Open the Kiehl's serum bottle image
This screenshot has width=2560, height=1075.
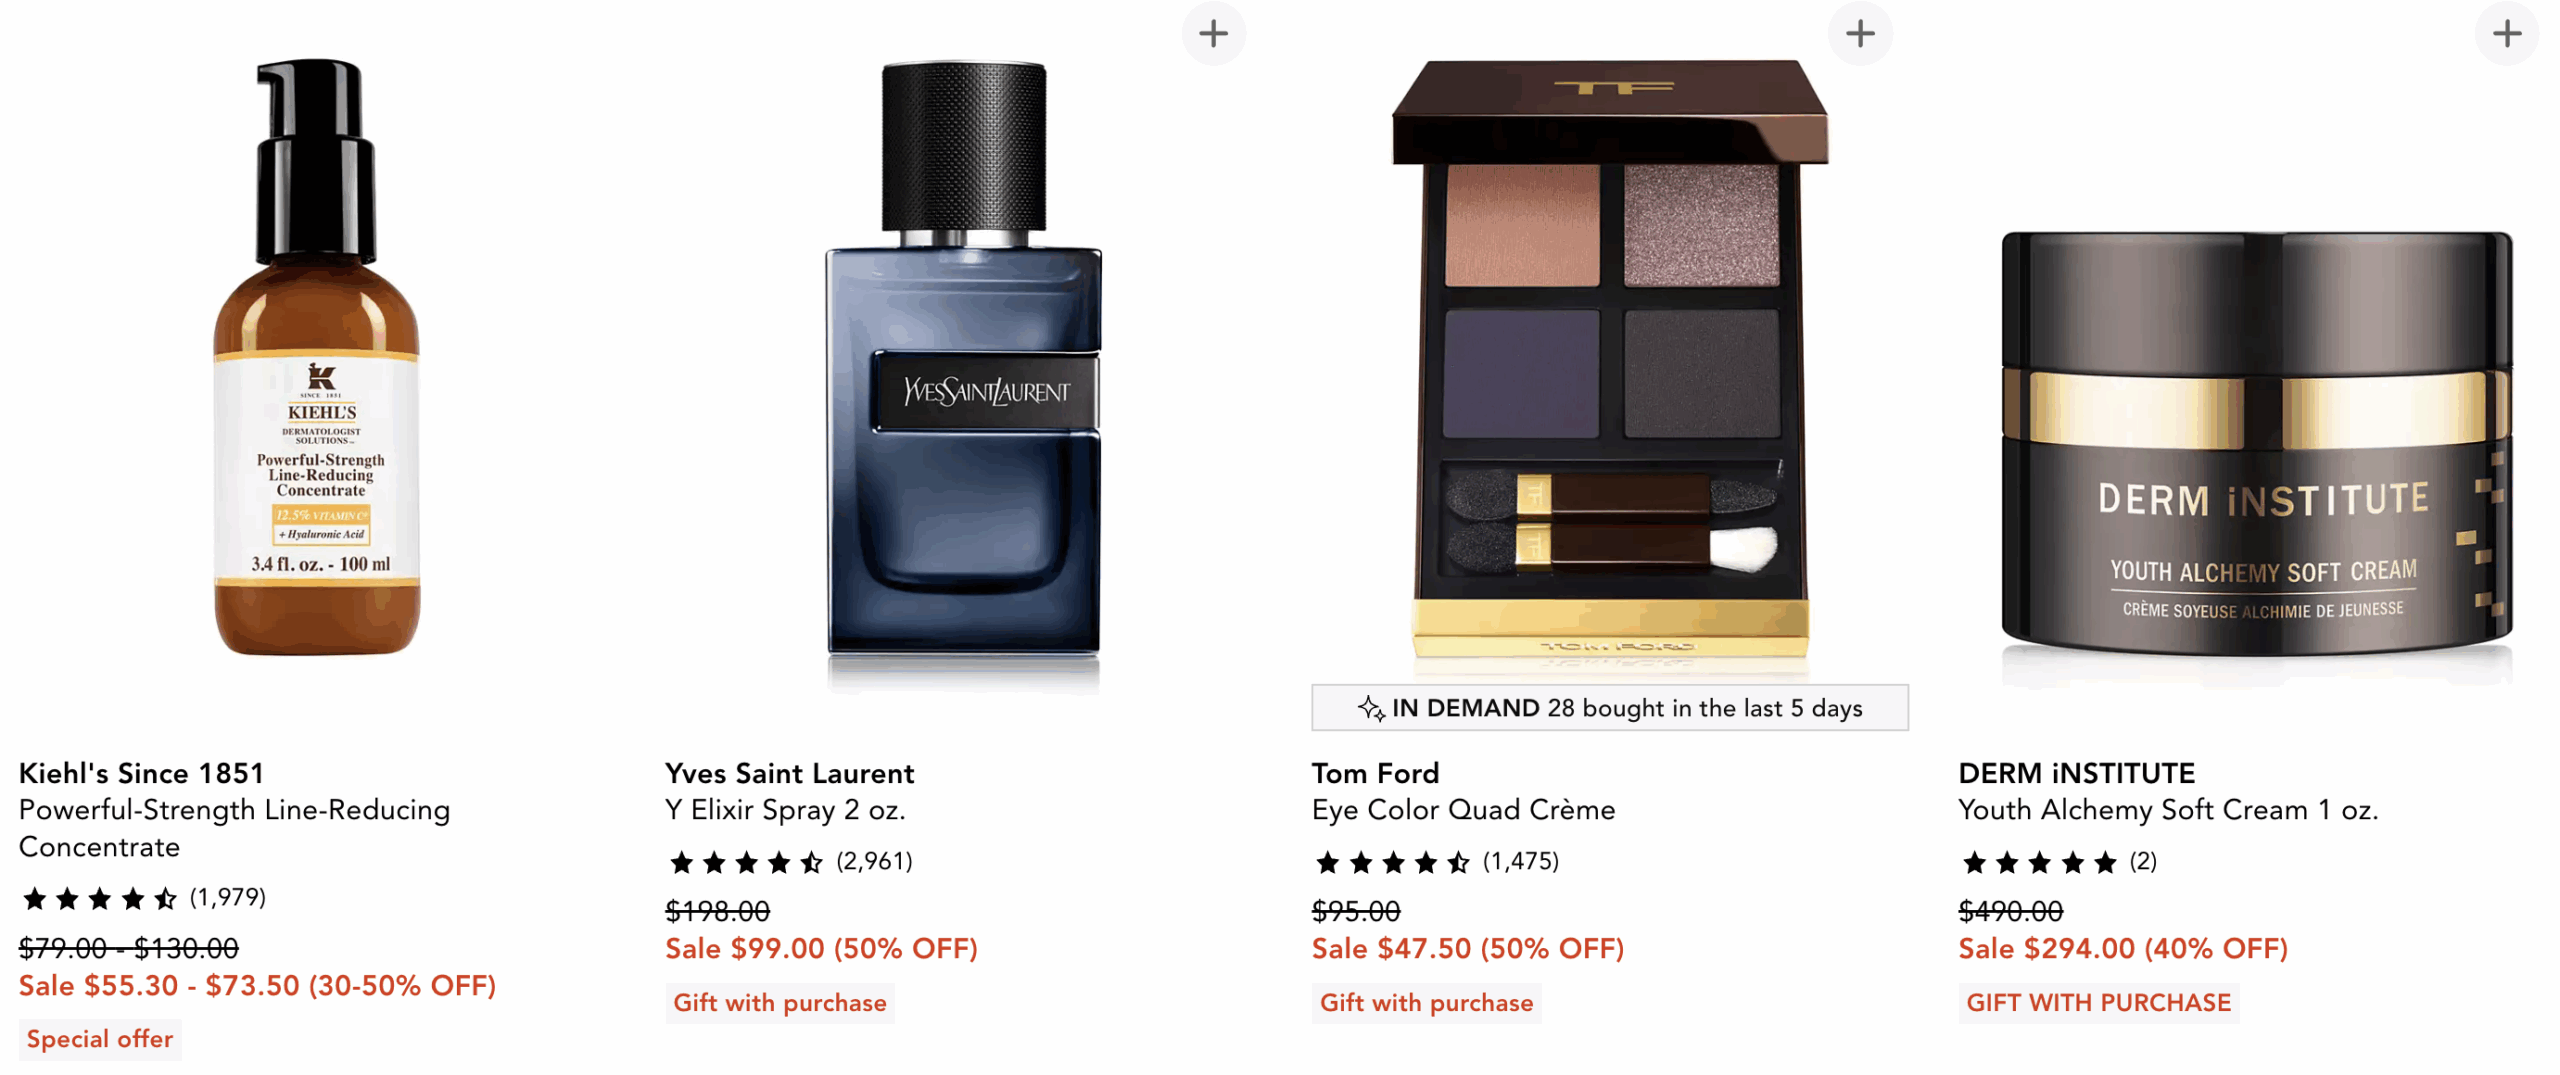(x=317, y=357)
